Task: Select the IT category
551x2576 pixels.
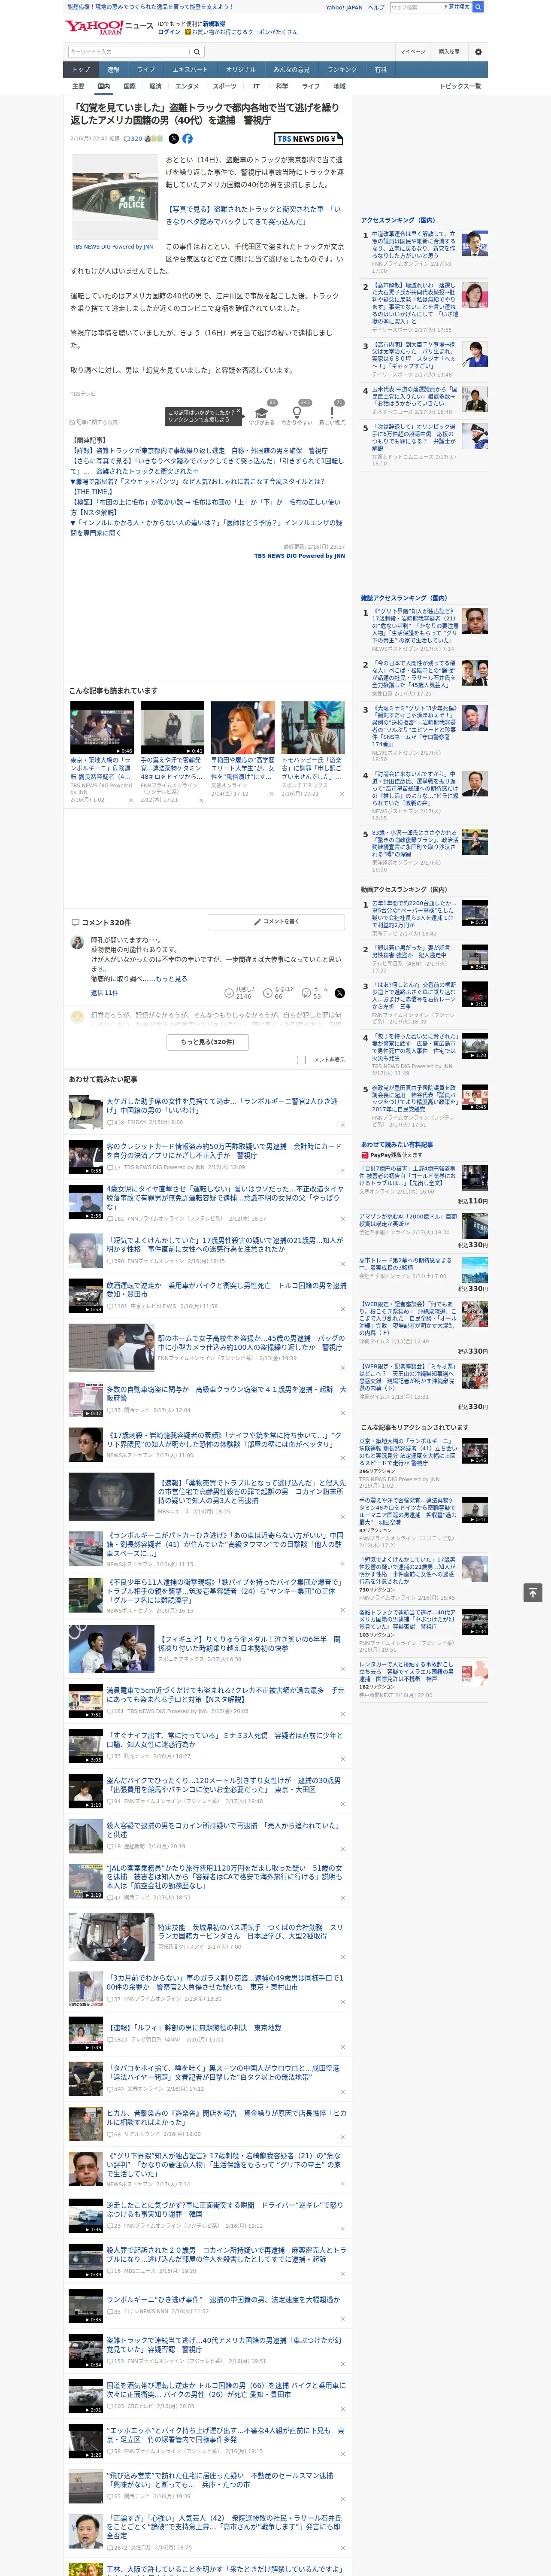Action: pyautogui.click(x=256, y=86)
